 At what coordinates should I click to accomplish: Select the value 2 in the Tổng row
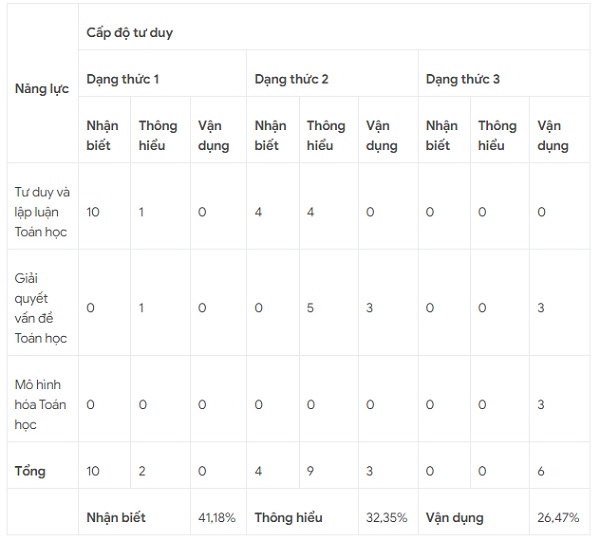[142, 470]
